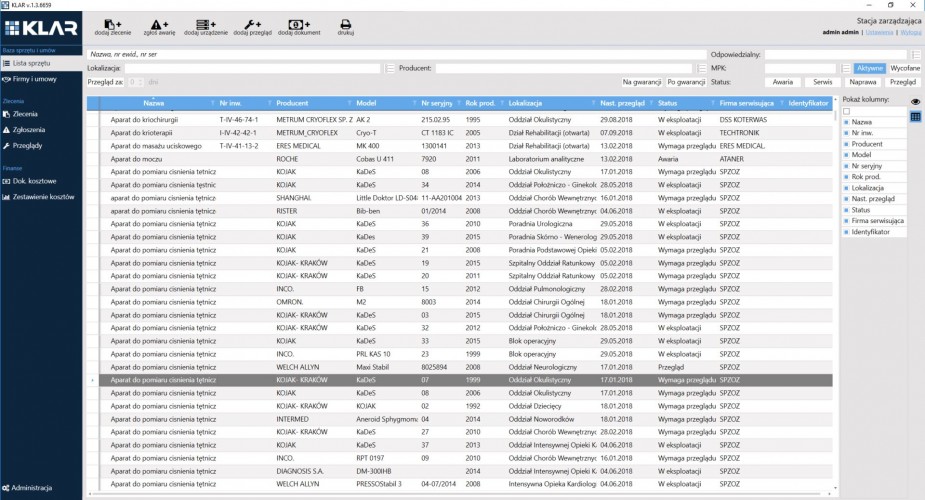Open 'Lista sprzętu' in the sidebar
The image size is (925, 500).
coord(41,63)
